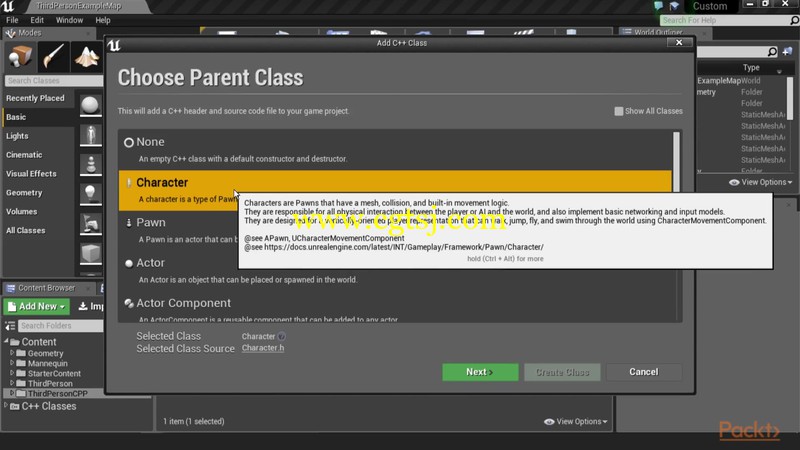Open the File menu

tap(12, 20)
